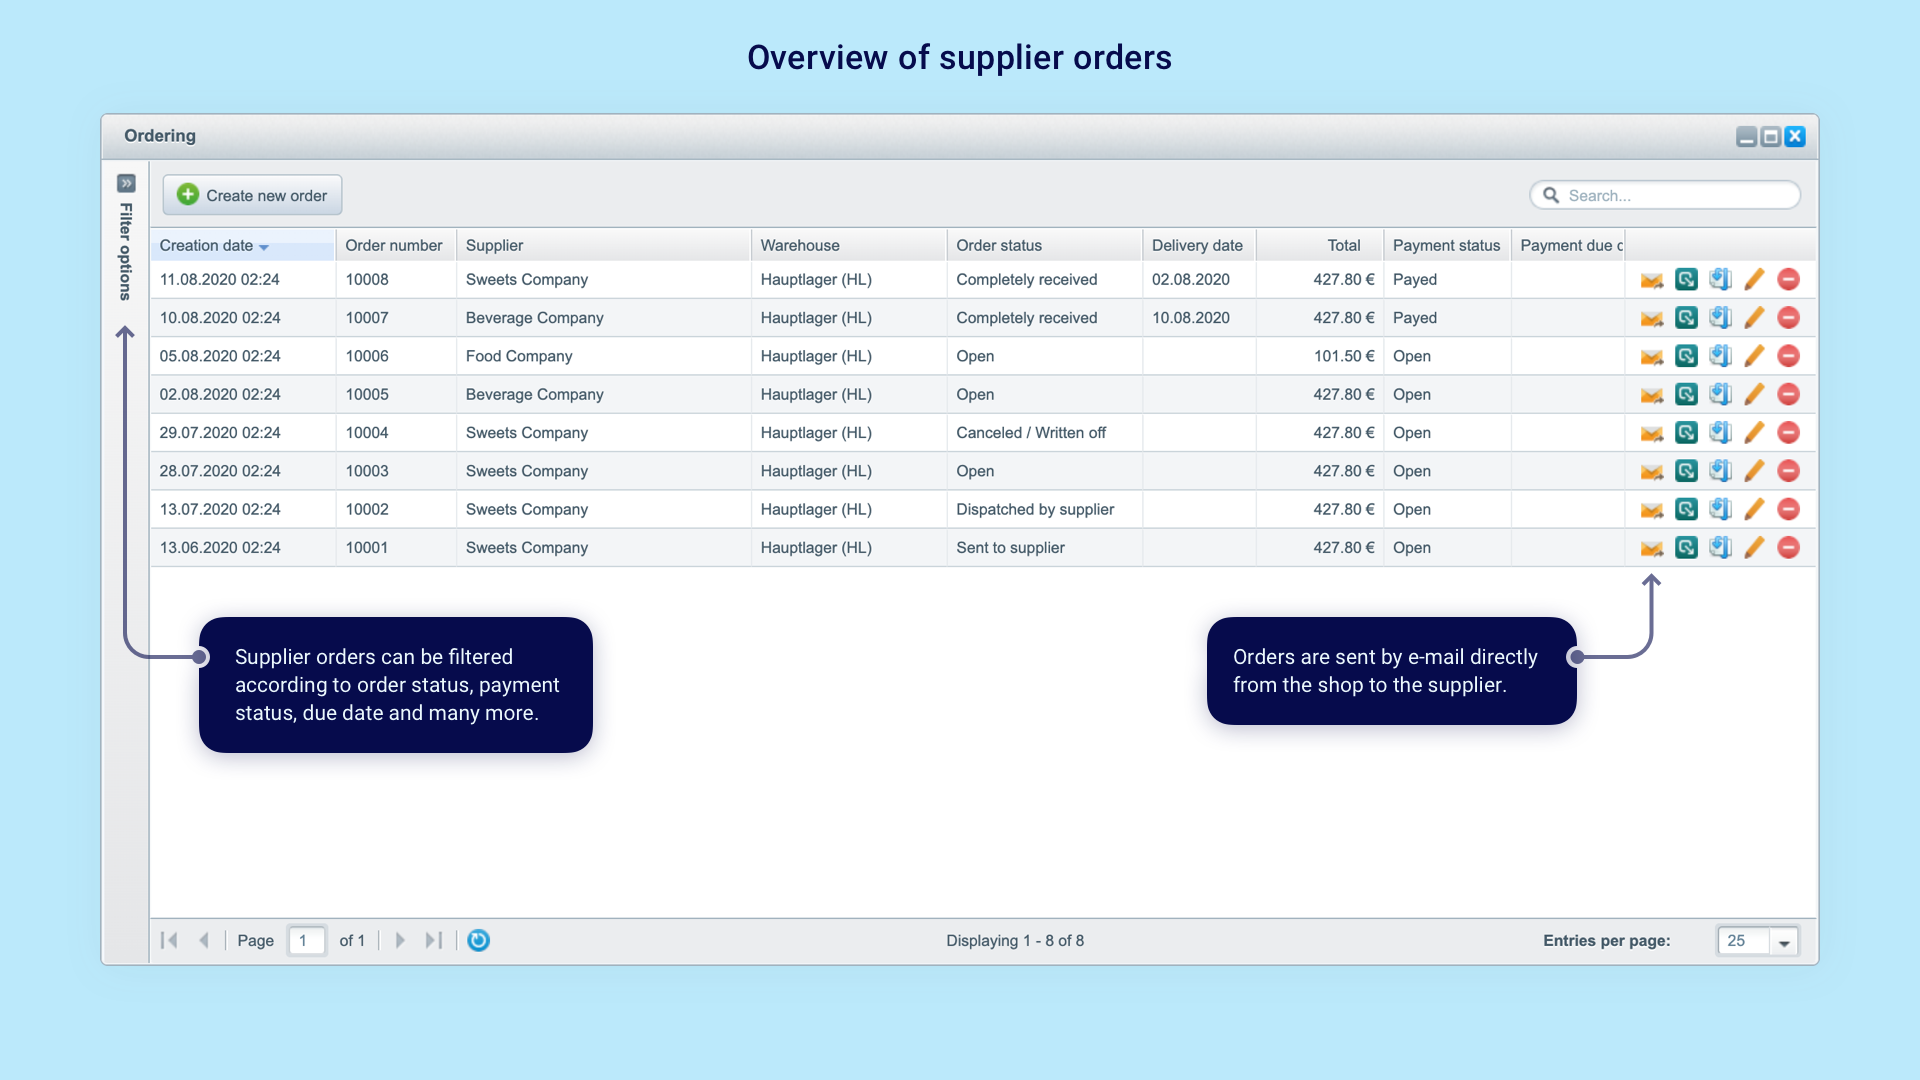Screen dimensions: 1920x1080
Task: Create a new order
Action: click(252, 195)
